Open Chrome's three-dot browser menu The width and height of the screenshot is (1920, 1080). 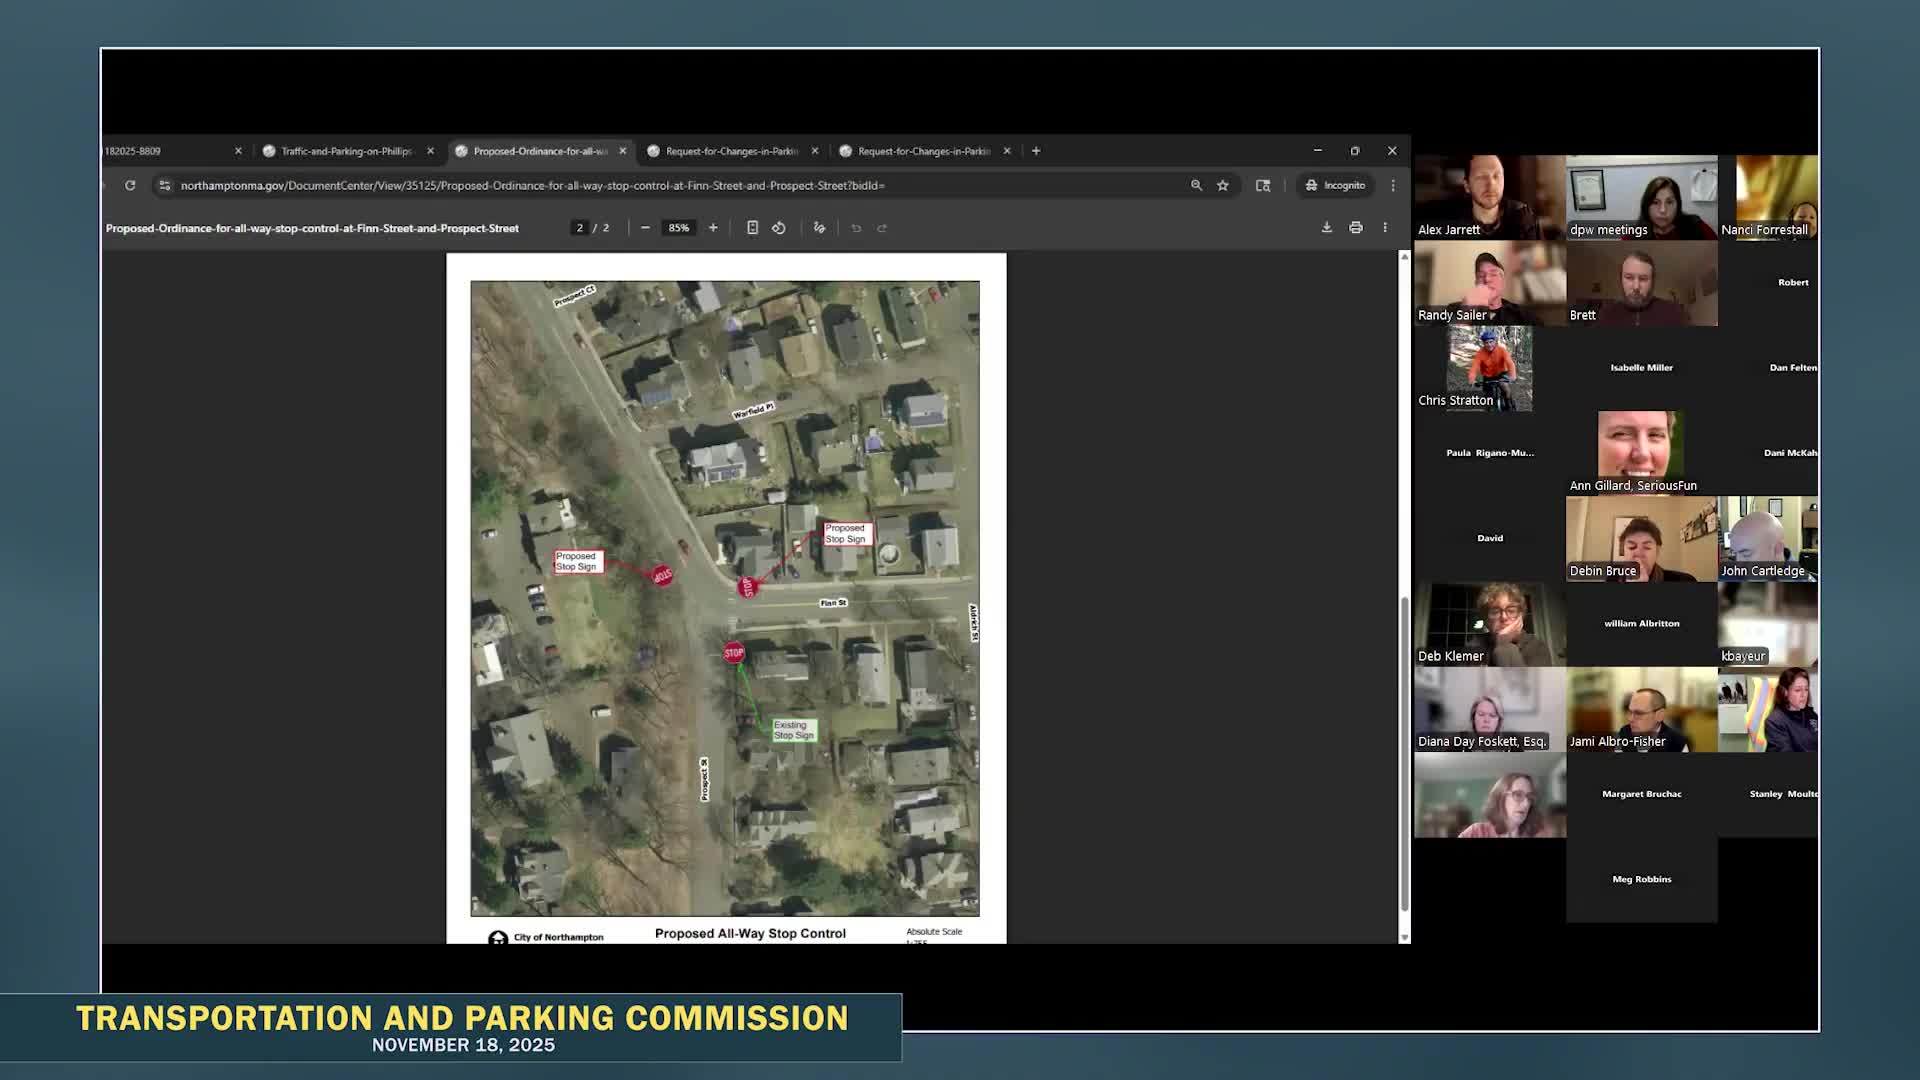coord(1393,186)
